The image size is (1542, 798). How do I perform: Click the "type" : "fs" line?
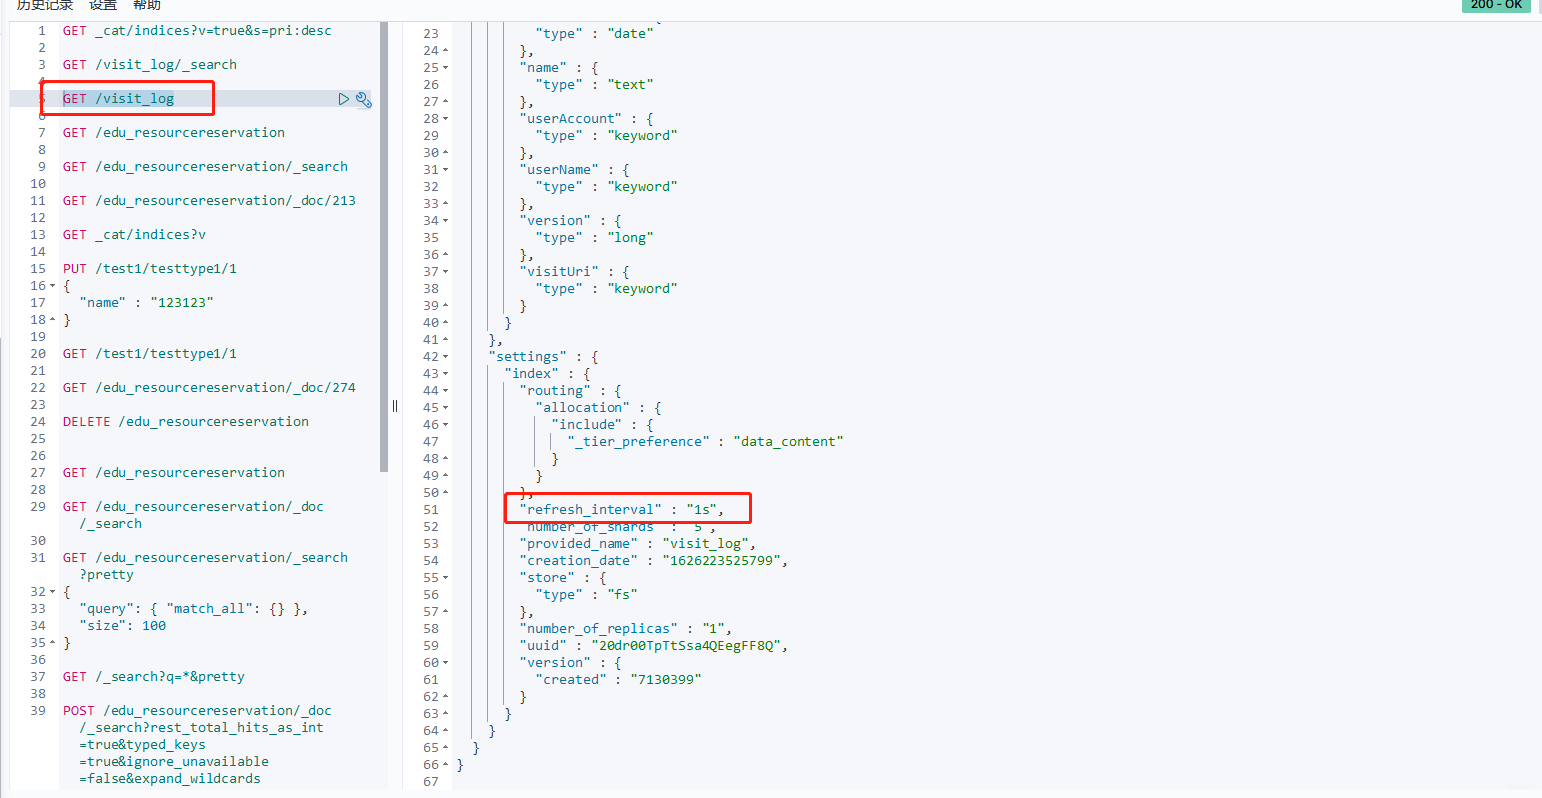(586, 595)
